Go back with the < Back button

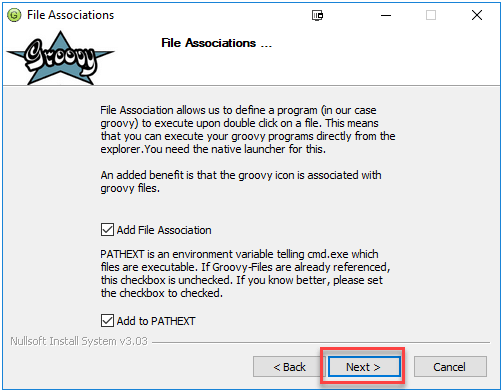(289, 367)
